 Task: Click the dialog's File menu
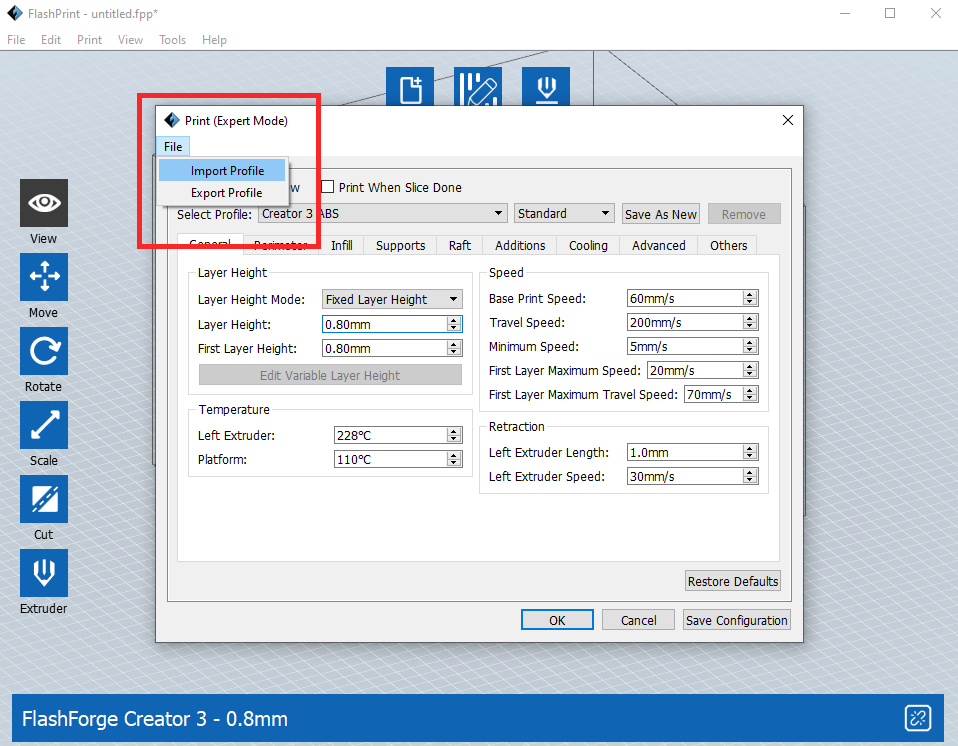[173, 147]
